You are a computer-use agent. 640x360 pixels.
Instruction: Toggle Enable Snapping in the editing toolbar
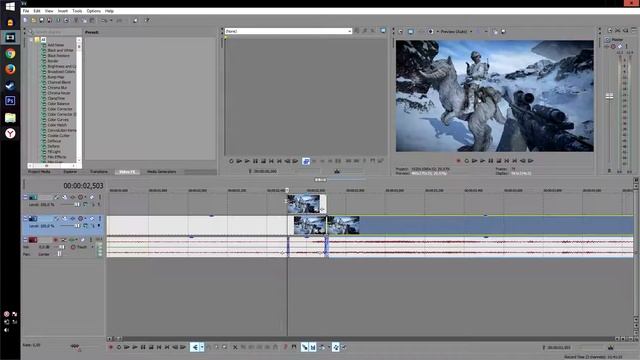304,347
